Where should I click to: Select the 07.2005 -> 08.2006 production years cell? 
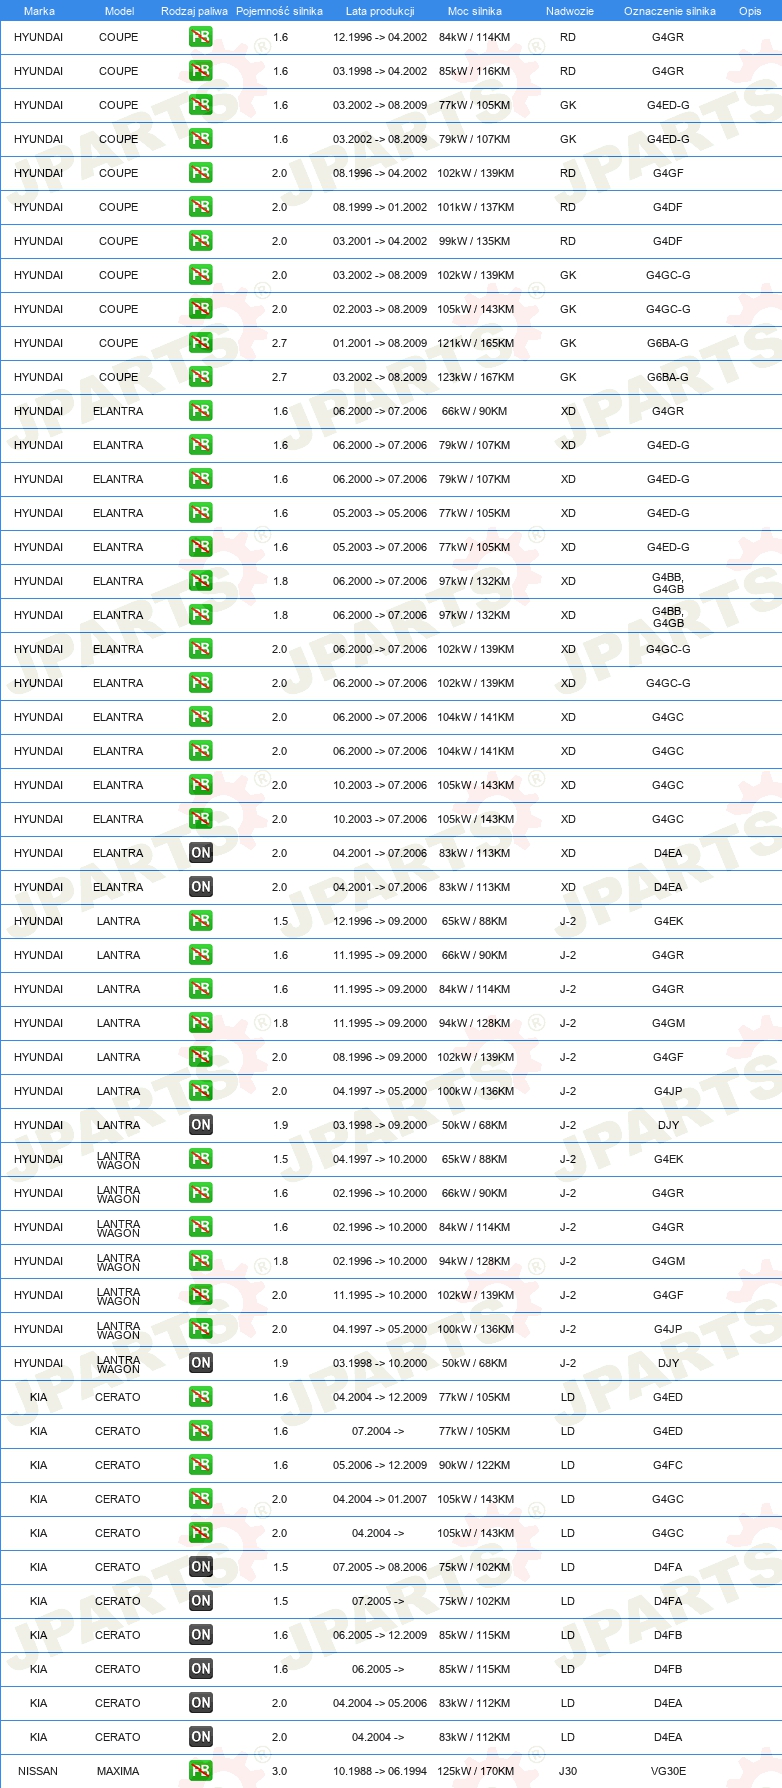pyautogui.click(x=380, y=1567)
